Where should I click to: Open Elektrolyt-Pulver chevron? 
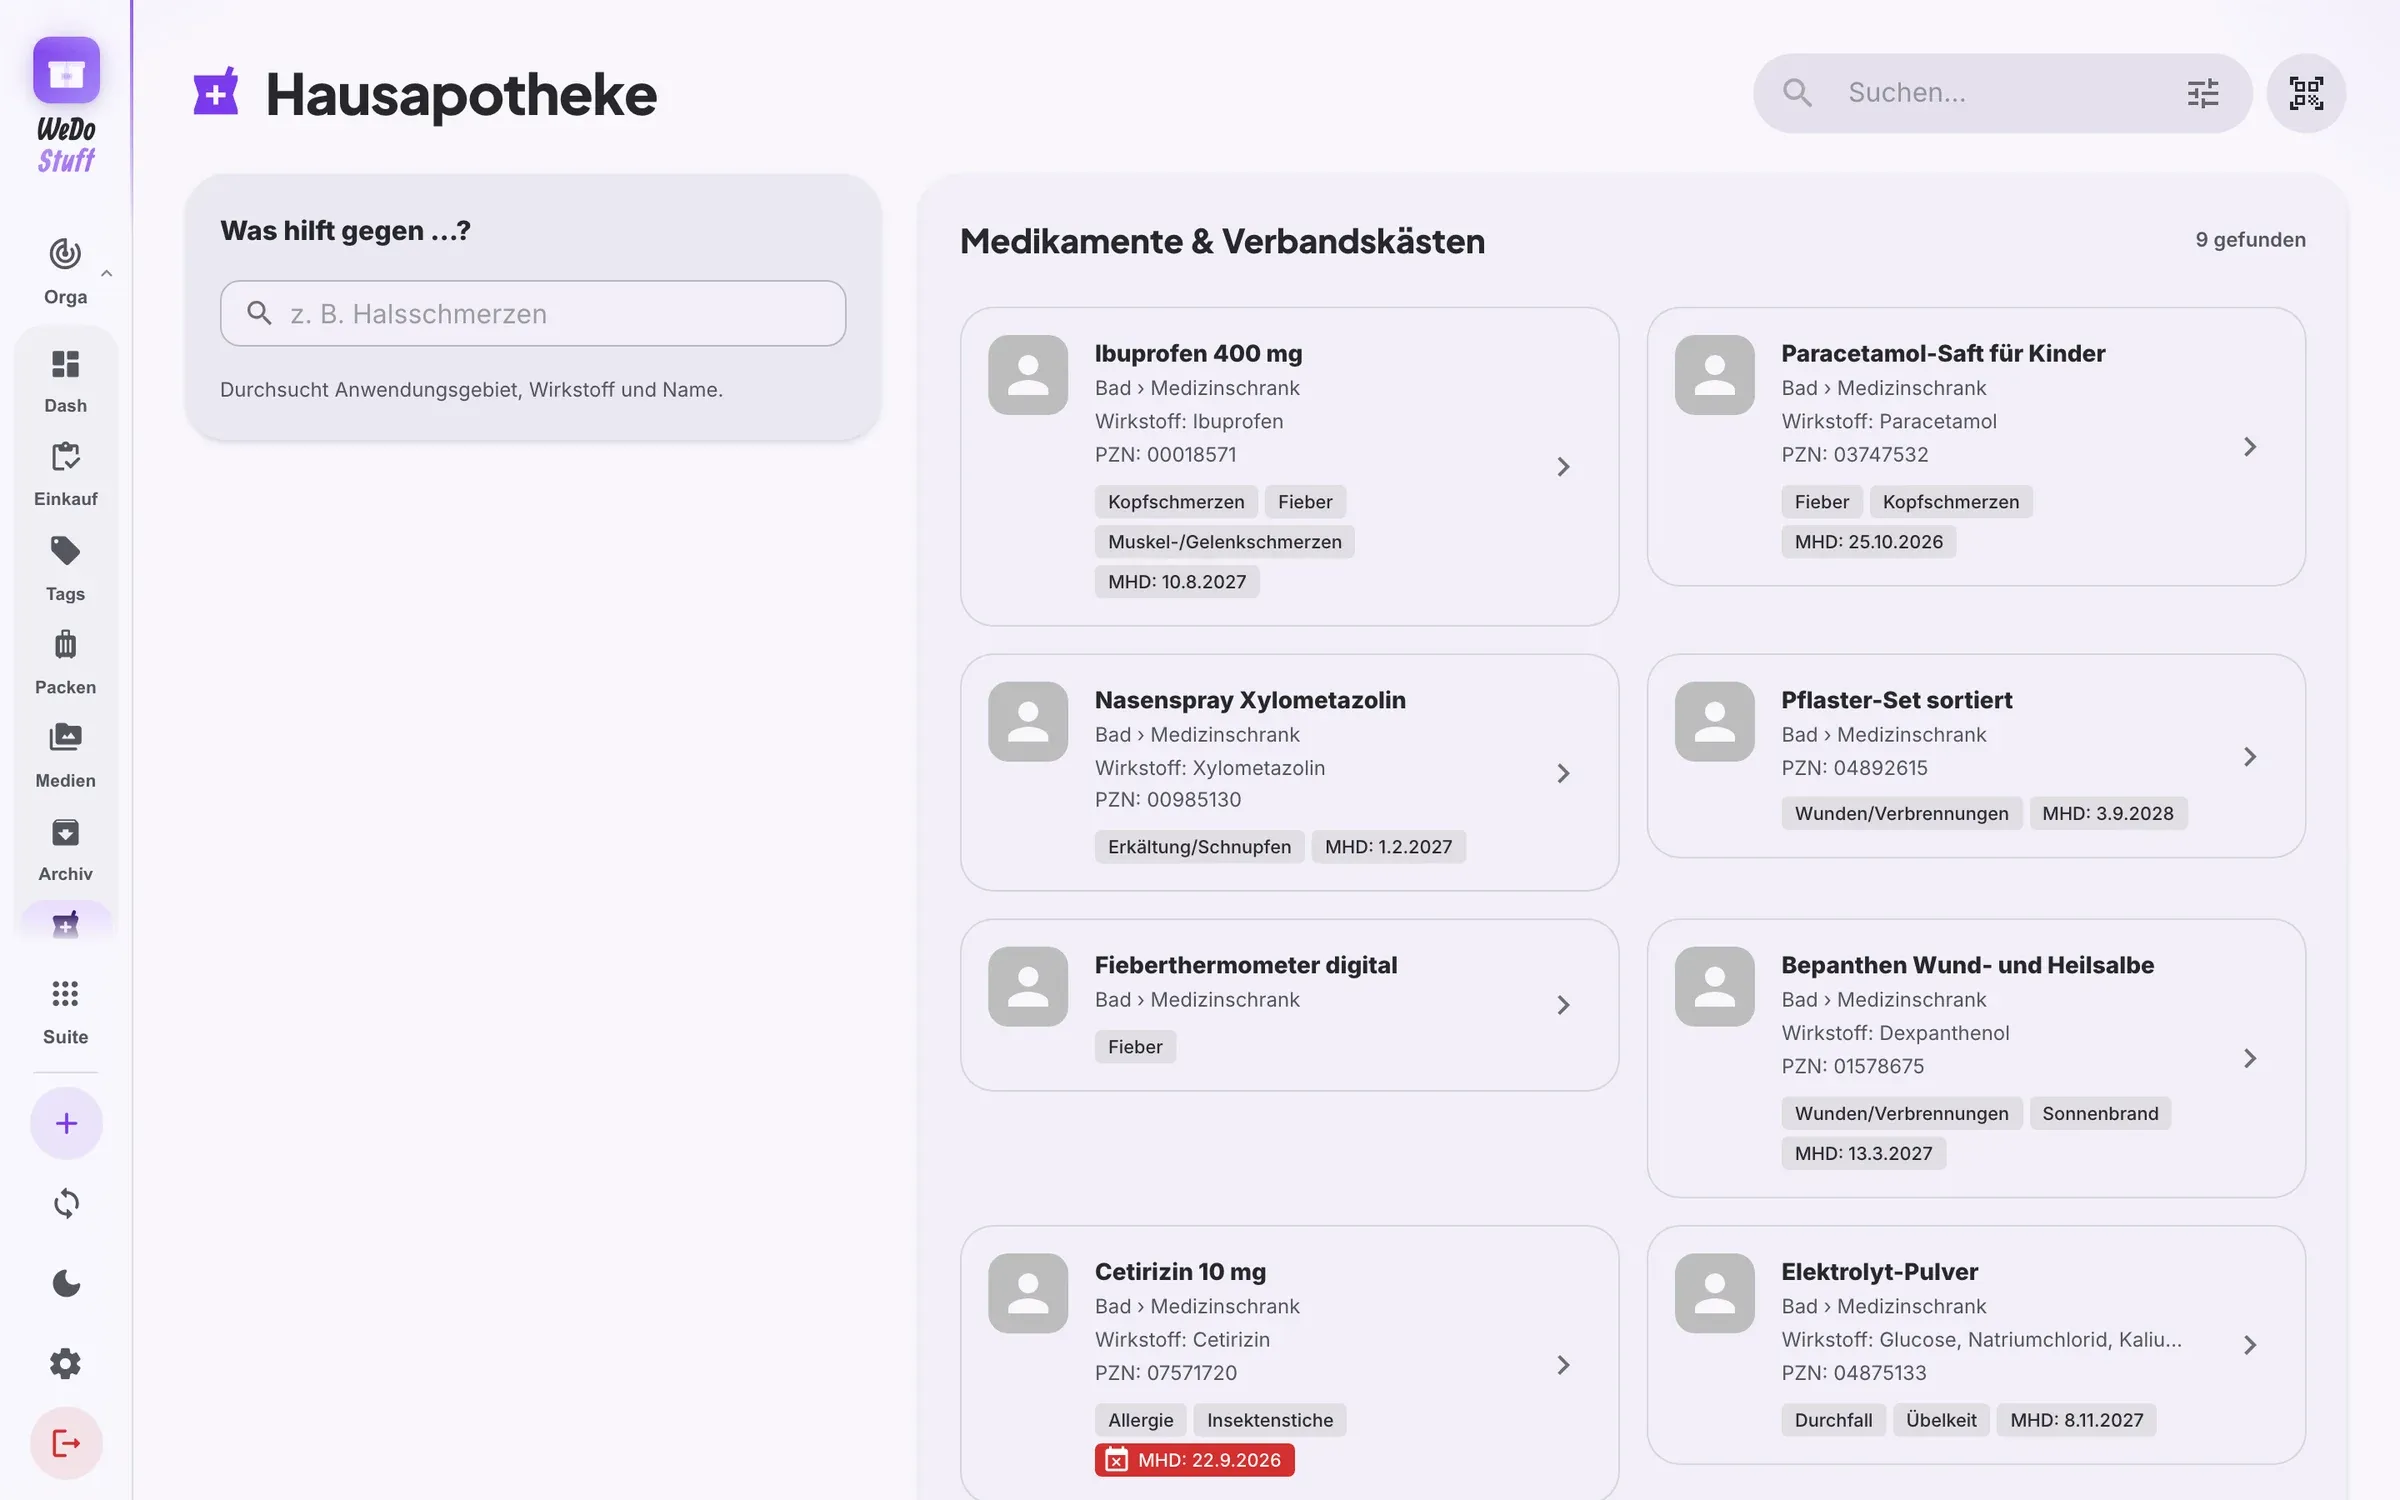(x=2250, y=1345)
